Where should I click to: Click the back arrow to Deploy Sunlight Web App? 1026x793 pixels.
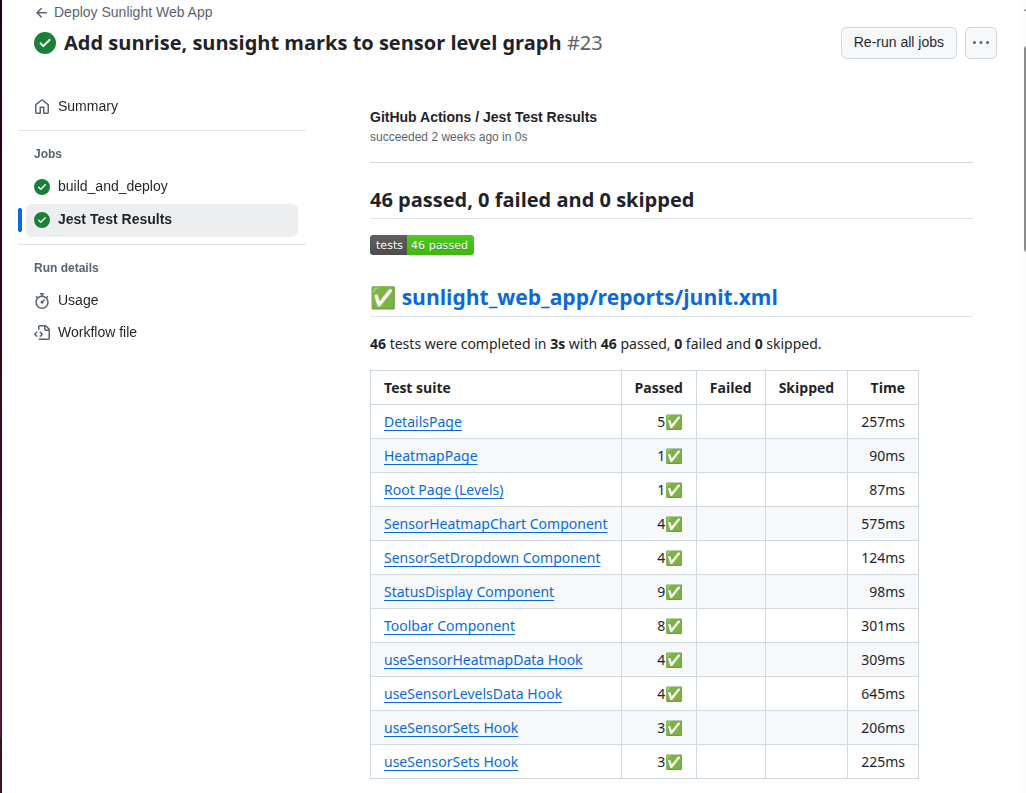(41, 13)
